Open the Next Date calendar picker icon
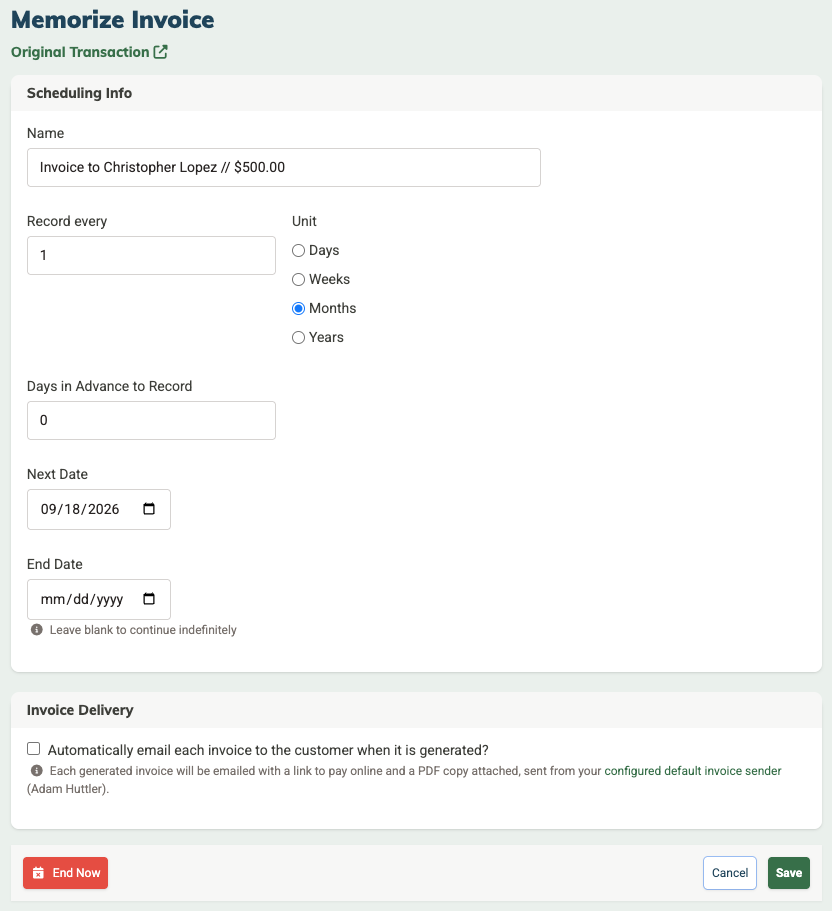The image size is (832, 911). tap(149, 509)
